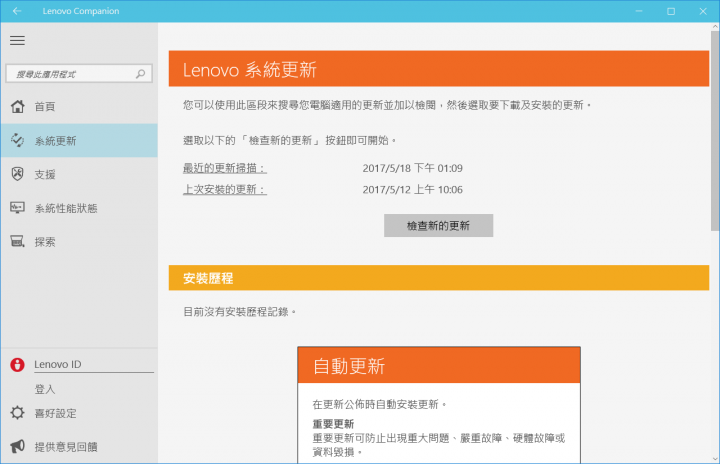720x464 pixels.
Task: Click the date 2017/5/18 下午 01:09
Action: tap(412, 168)
